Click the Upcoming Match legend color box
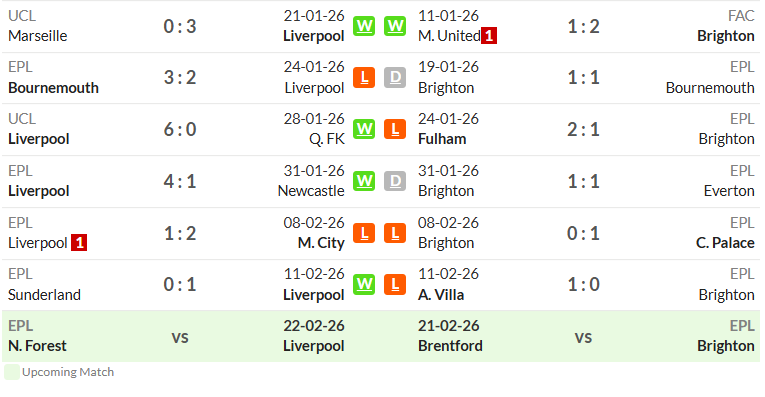This screenshot has height=397, width=765. pyautogui.click(x=12, y=372)
